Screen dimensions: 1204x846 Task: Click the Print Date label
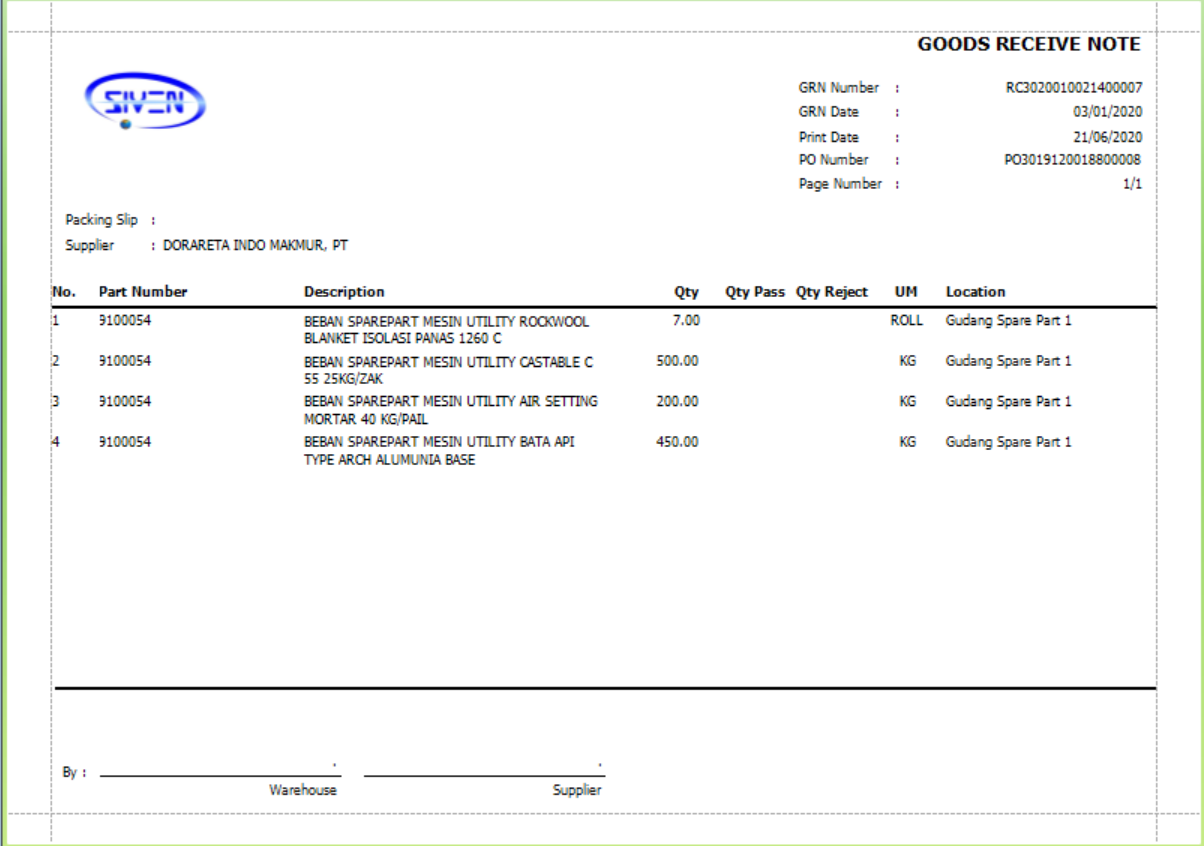click(x=829, y=137)
